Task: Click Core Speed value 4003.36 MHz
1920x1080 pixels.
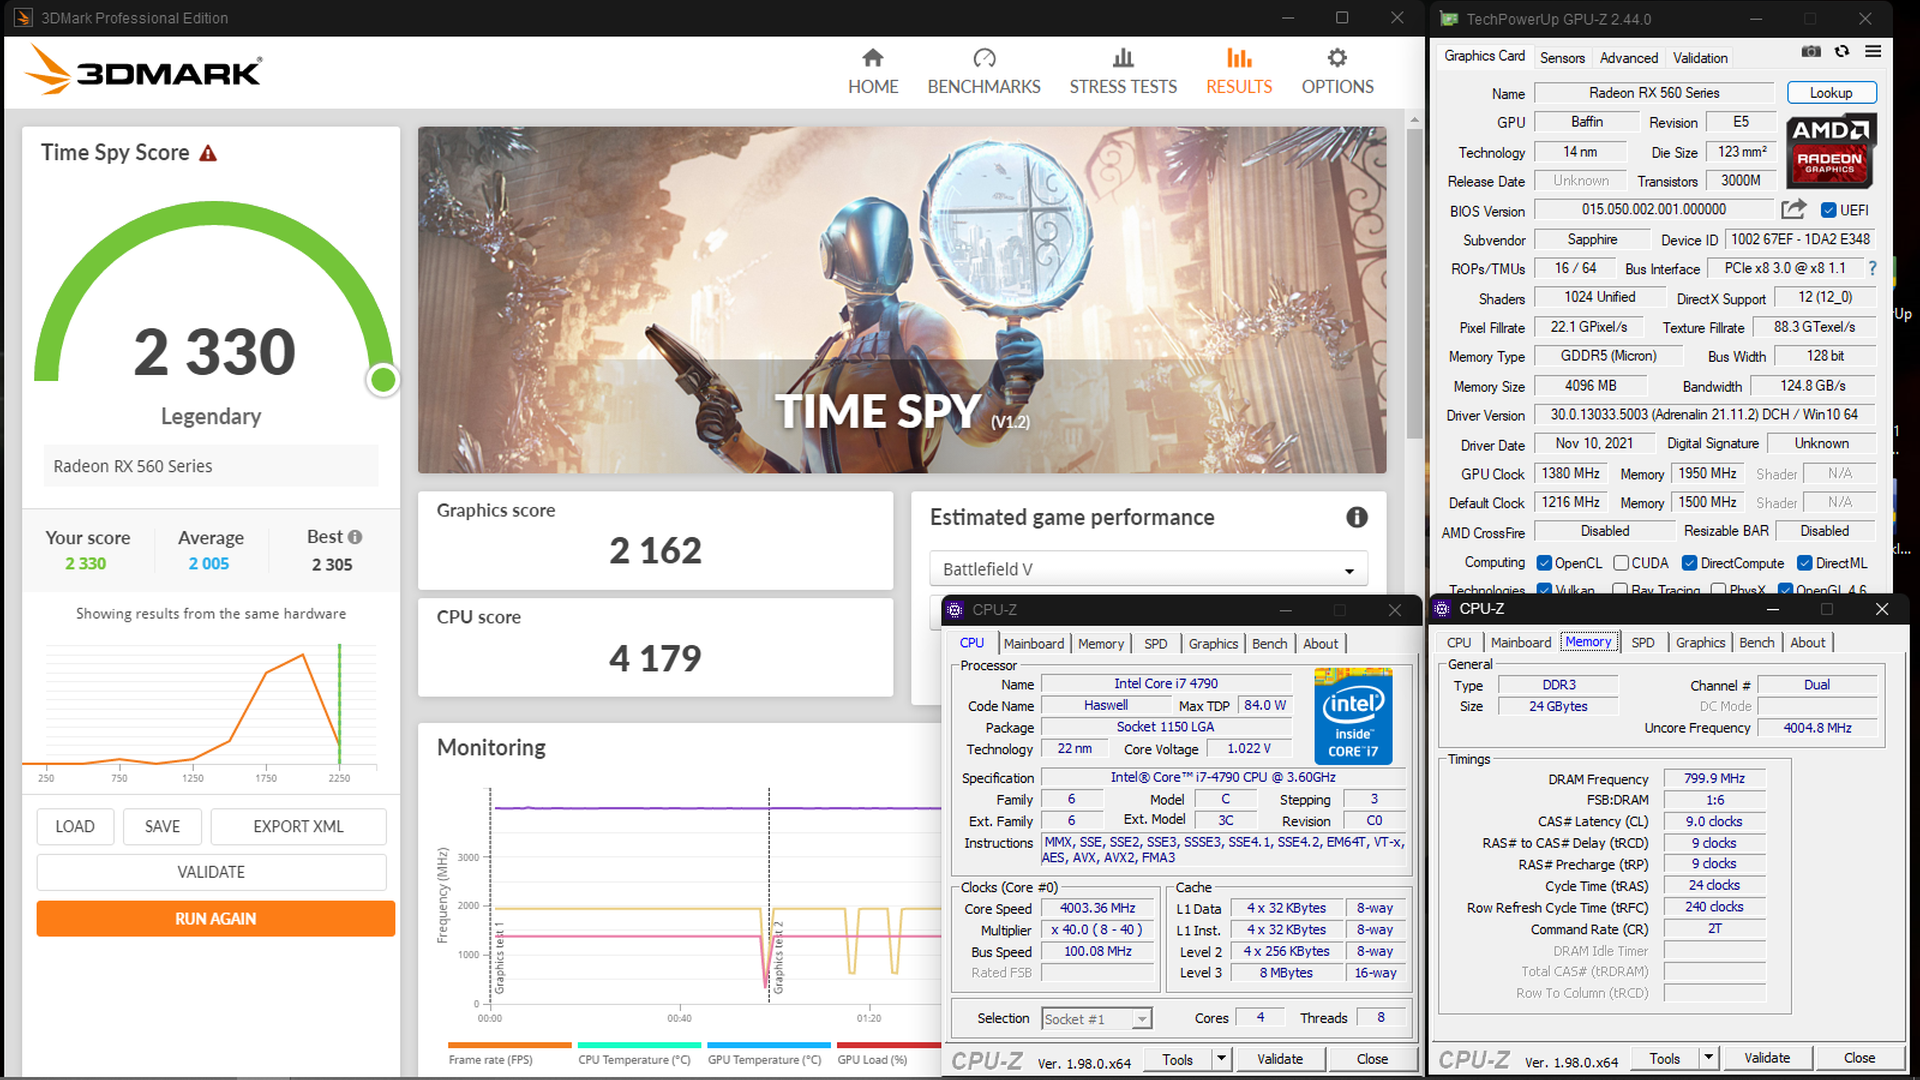Action: 1097,908
